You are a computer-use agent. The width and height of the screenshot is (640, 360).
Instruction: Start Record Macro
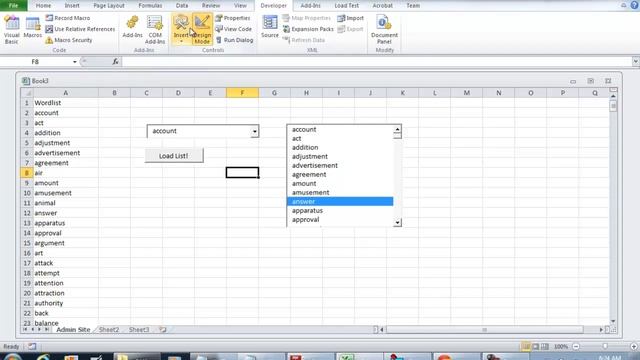(x=68, y=18)
